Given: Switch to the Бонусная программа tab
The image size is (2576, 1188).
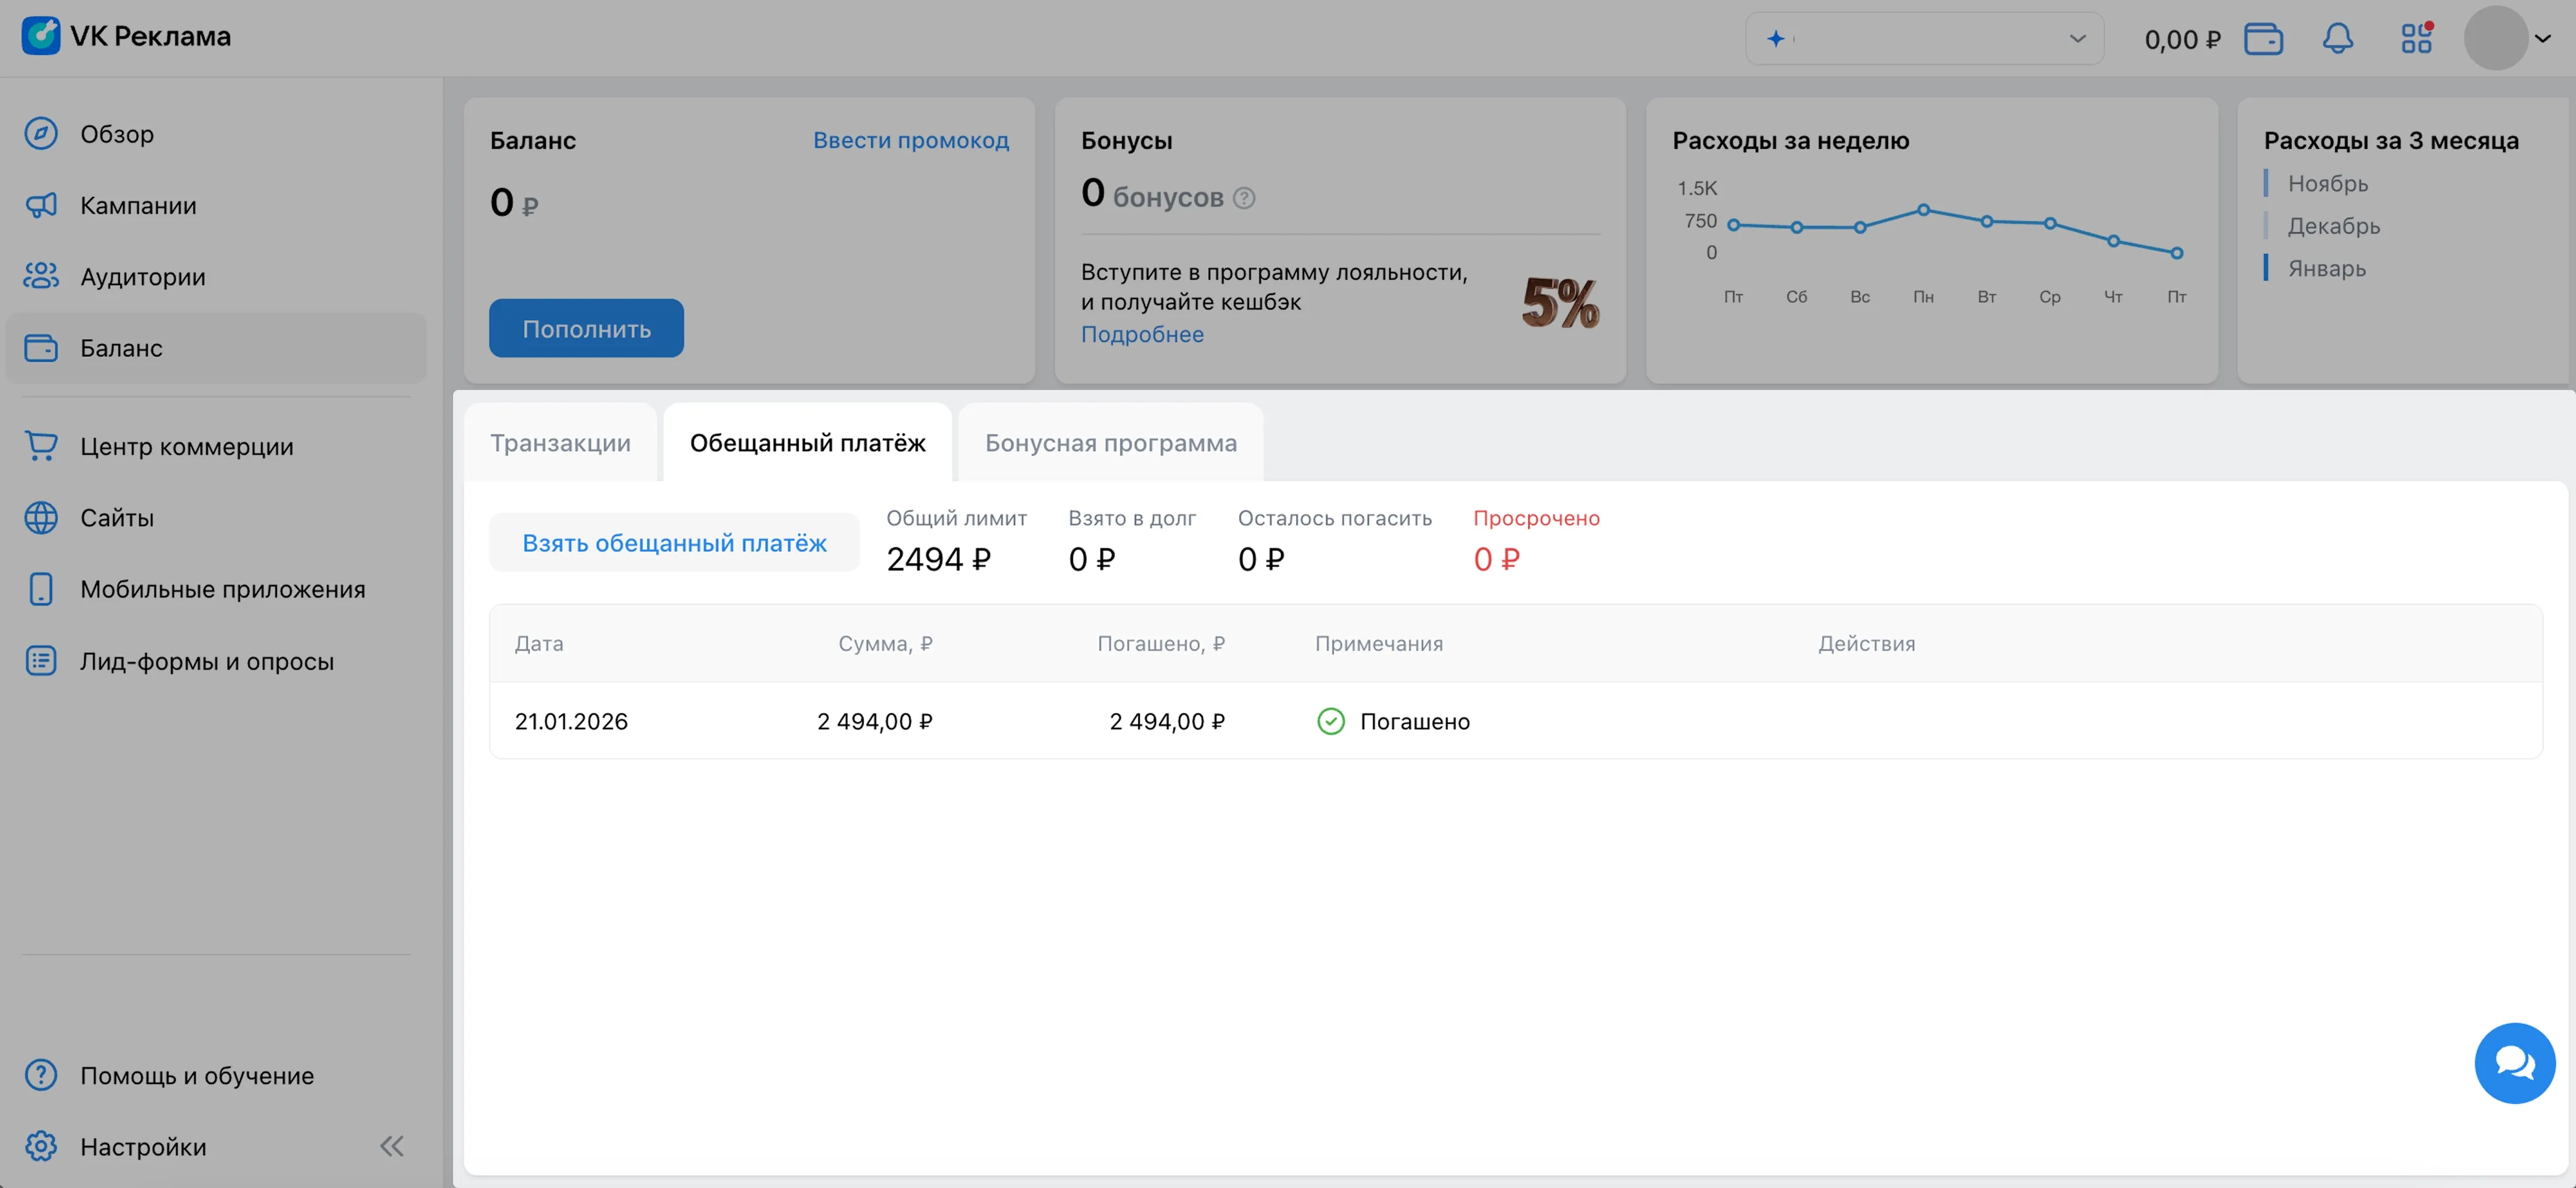Looking at the screenshot, I should coord(1110,443).
